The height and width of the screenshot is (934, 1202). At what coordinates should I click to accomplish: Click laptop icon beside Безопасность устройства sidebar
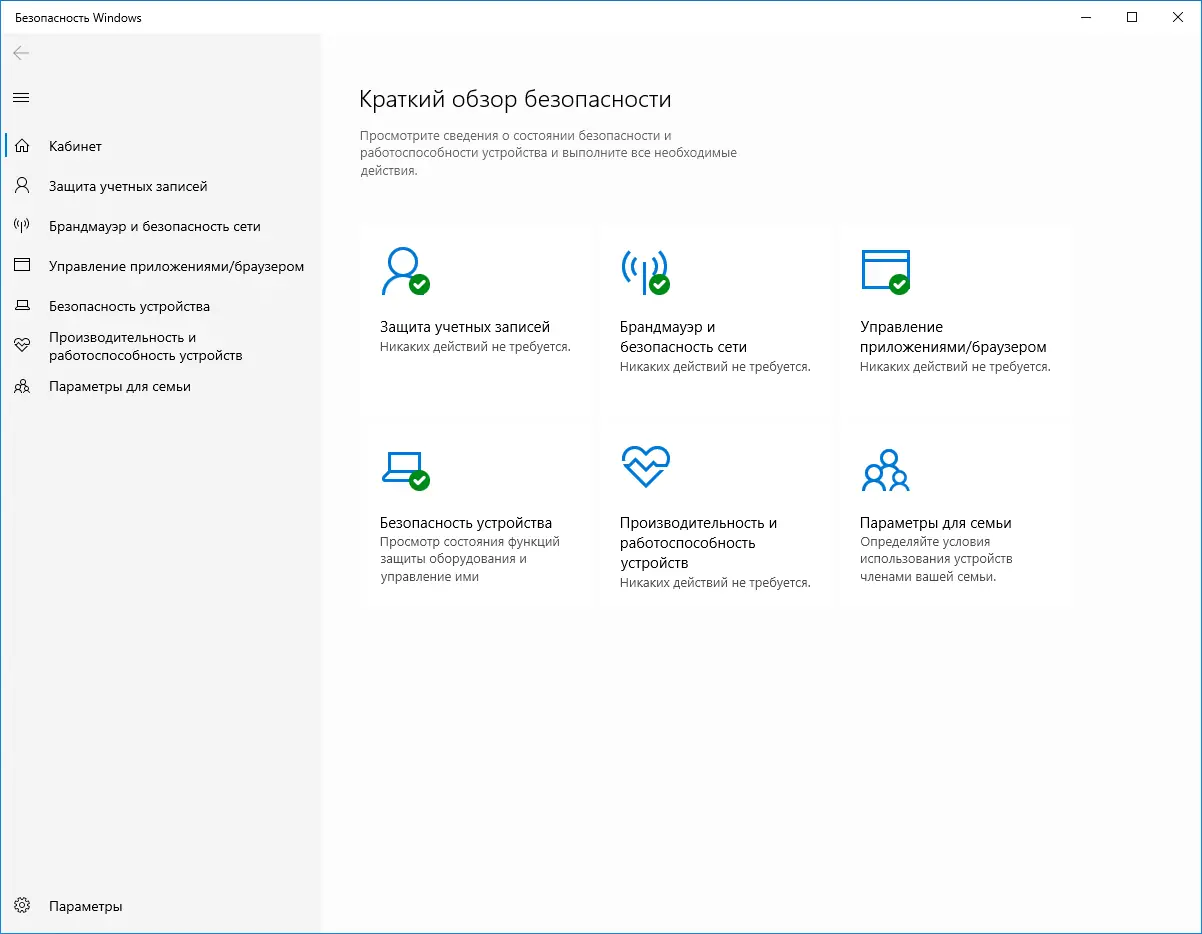[21, 306]
